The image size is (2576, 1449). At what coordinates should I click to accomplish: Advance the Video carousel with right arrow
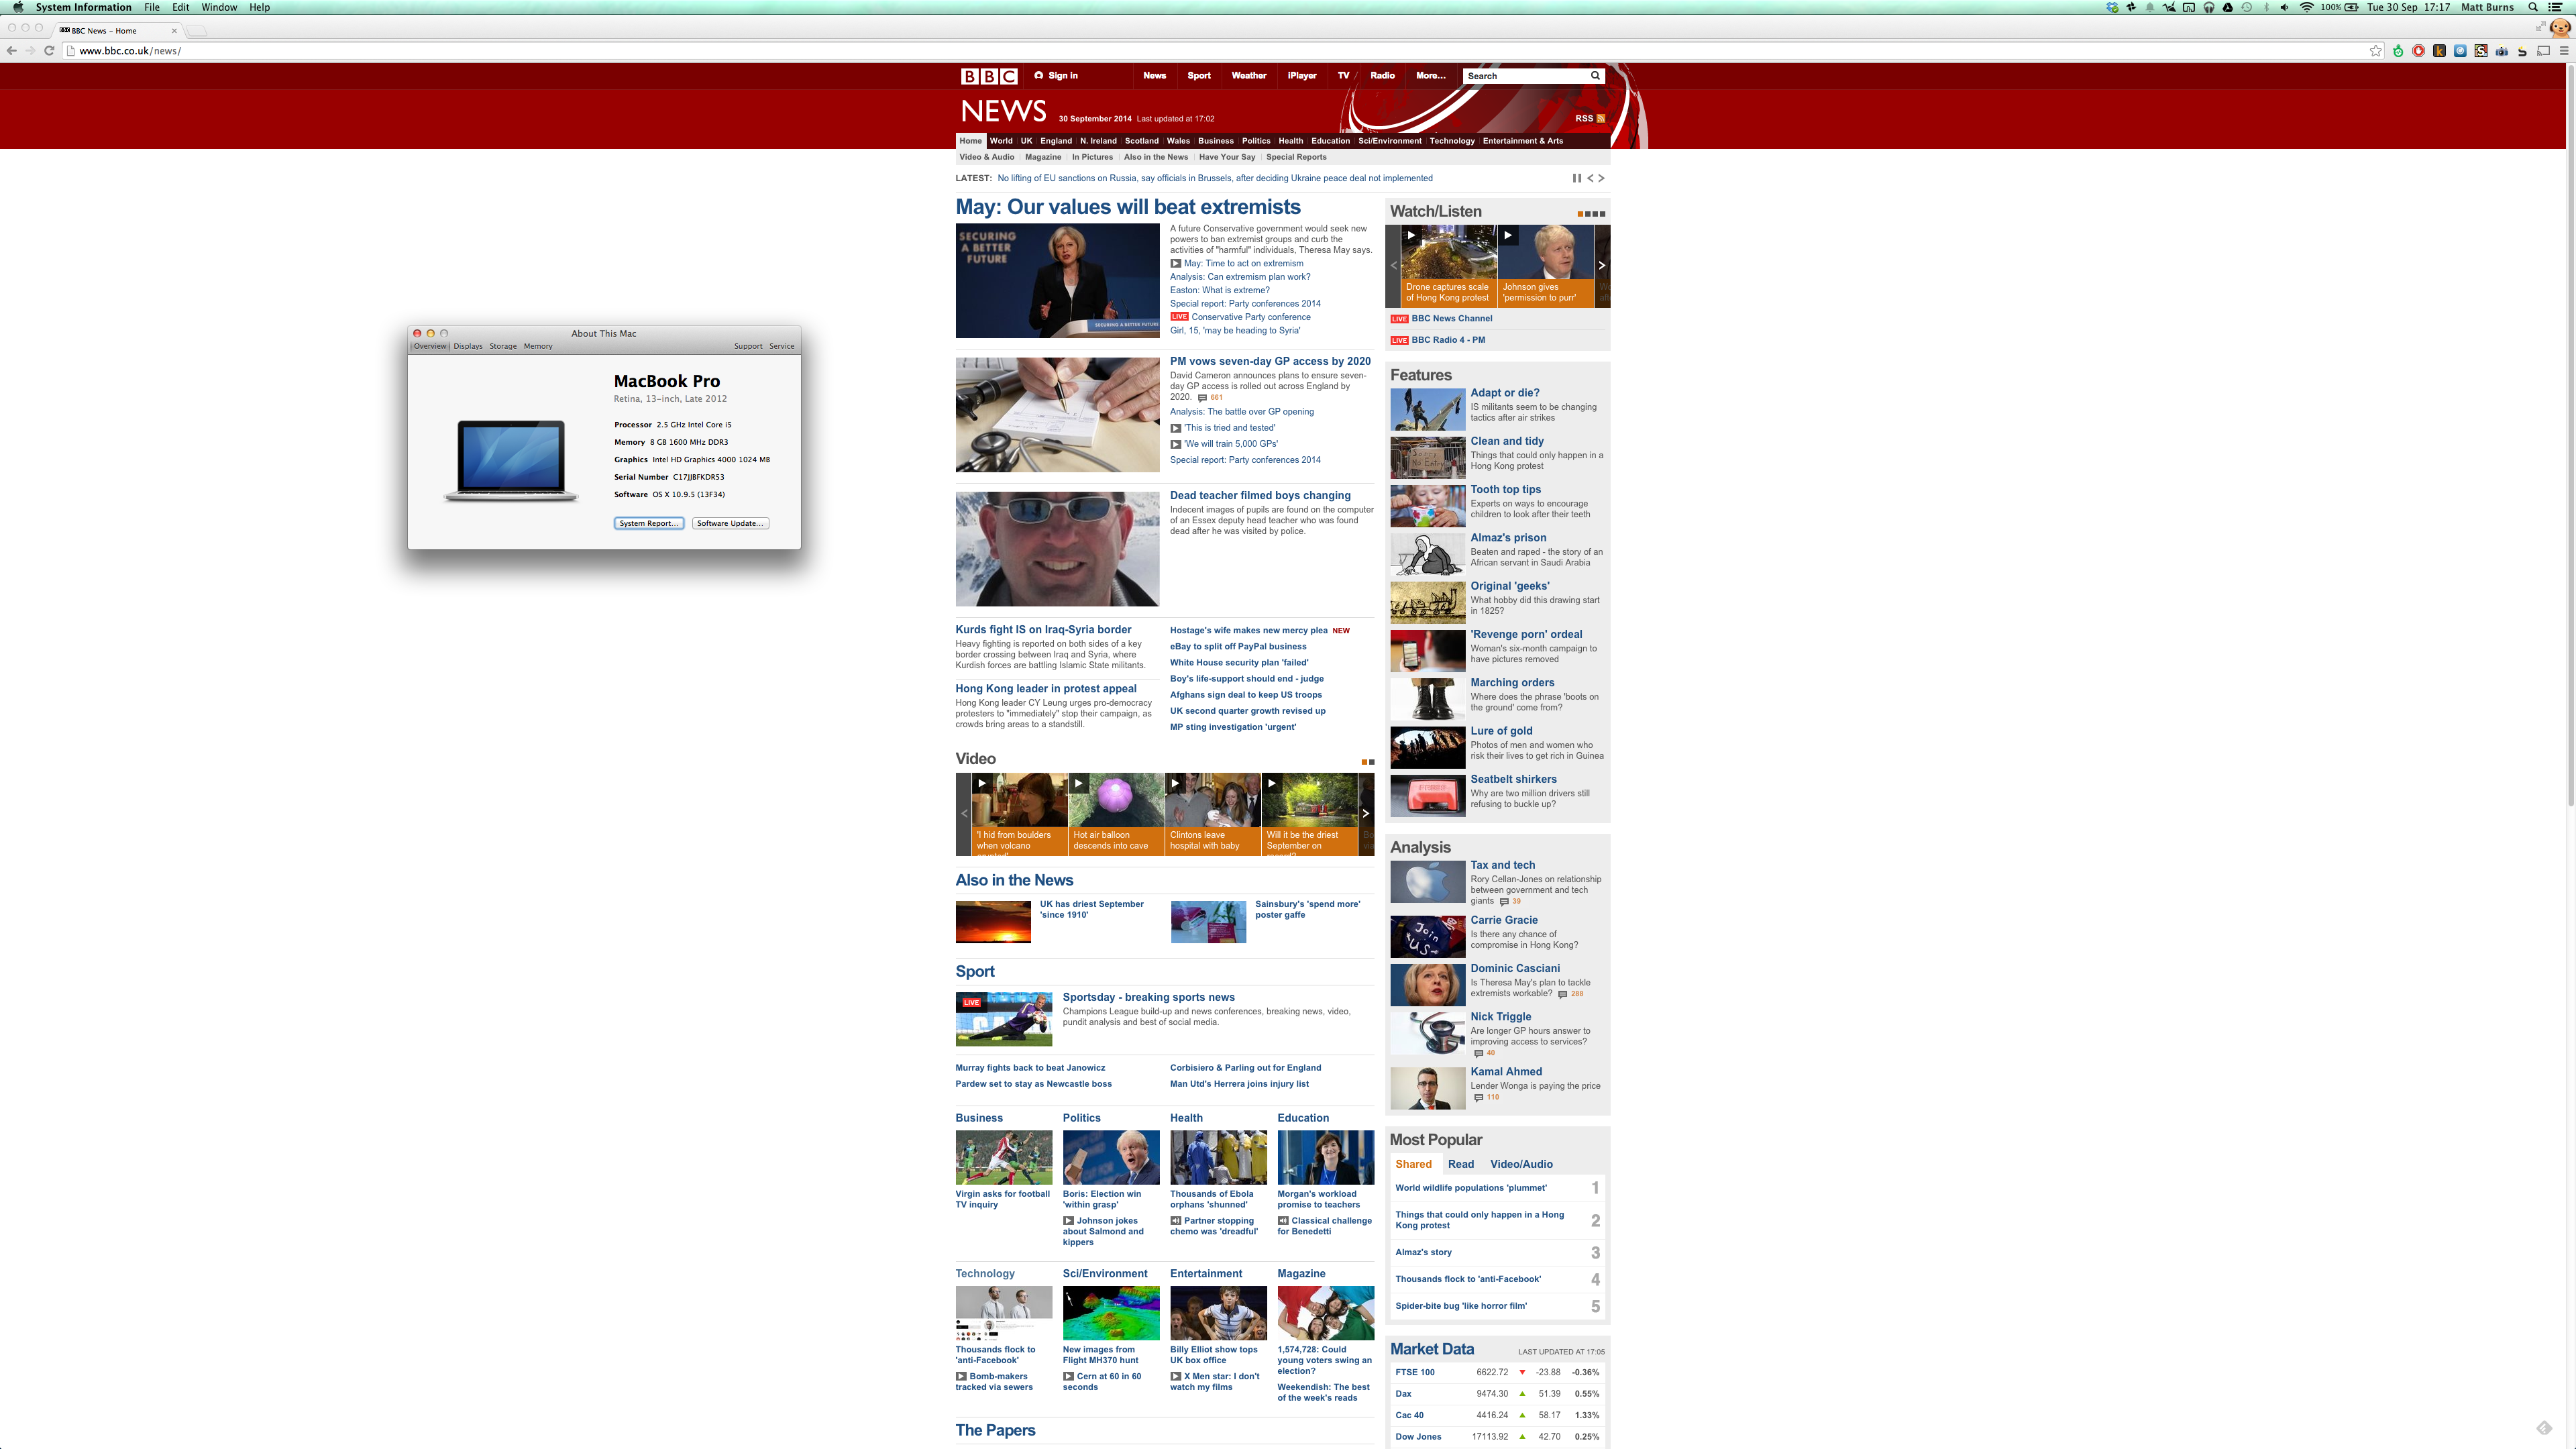(1366, 814)
